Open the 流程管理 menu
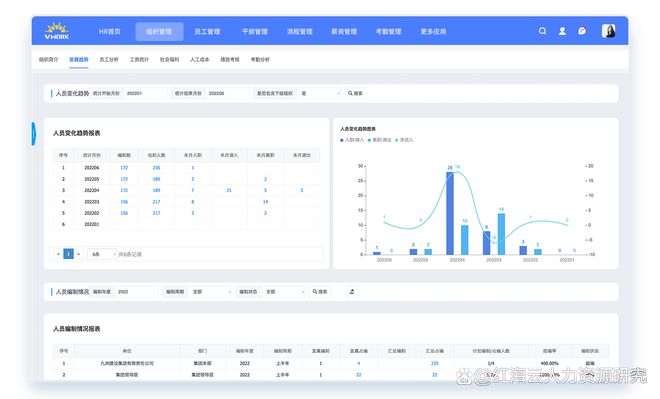This screenshot has width=660, height=399. pos(299,32)
